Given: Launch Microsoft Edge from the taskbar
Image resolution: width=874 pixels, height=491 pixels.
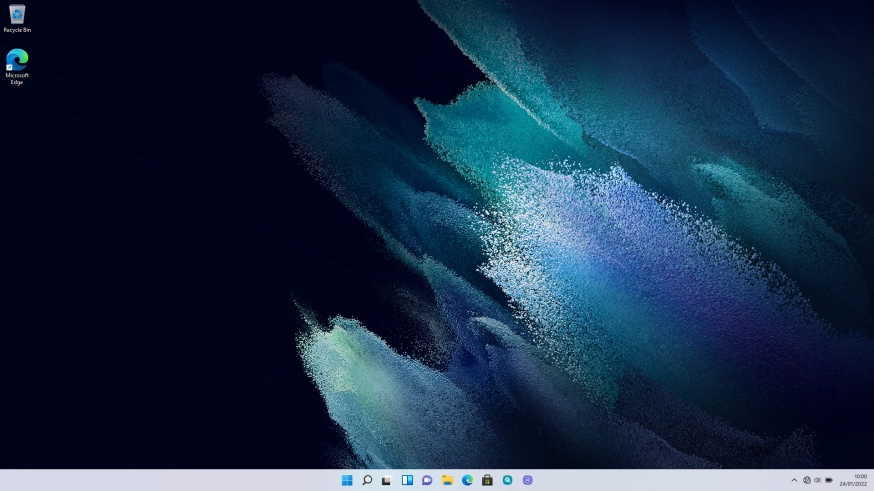Looking at the screenshot, I should click(467, 480).
